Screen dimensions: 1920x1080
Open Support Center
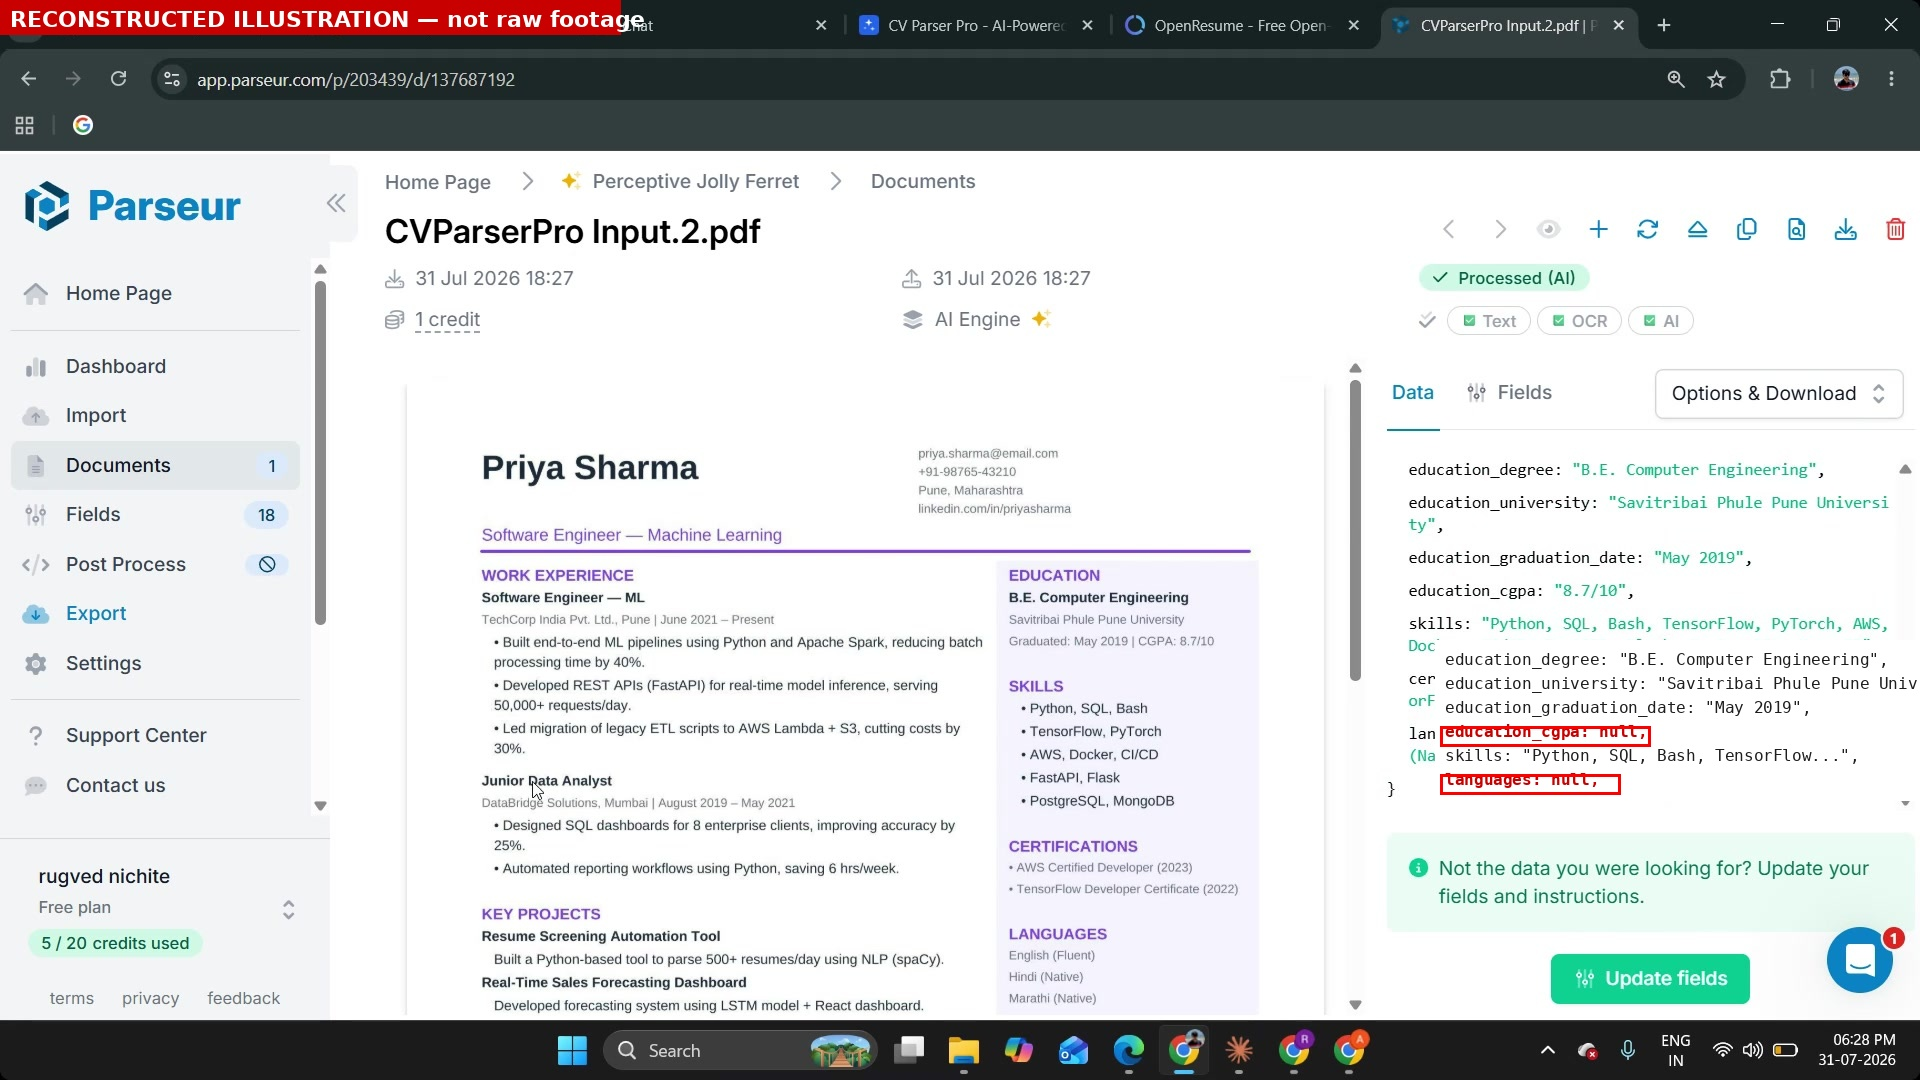pyautogui.click(x=155, y=736)
